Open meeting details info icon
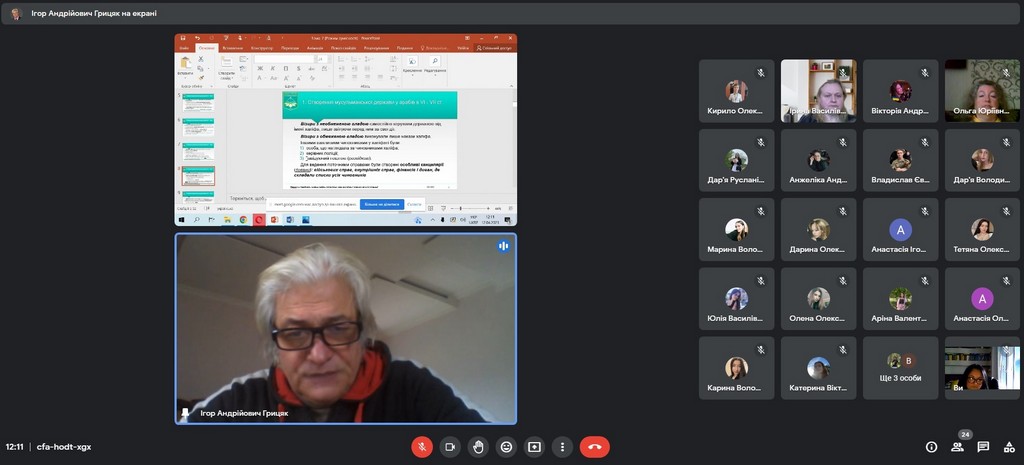 click(931, 447)
